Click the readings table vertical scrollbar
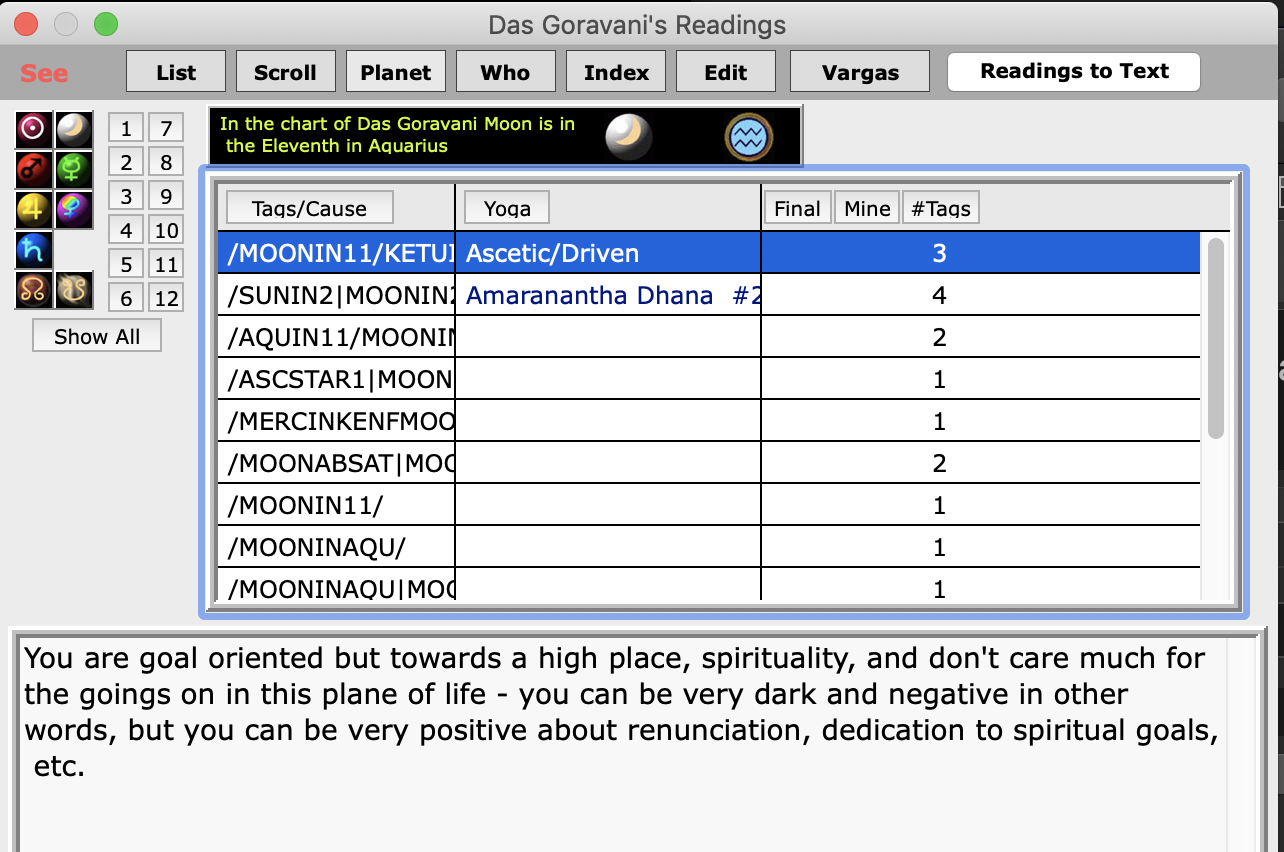The image size is (1284, 852). click(x=1215, y=338)
